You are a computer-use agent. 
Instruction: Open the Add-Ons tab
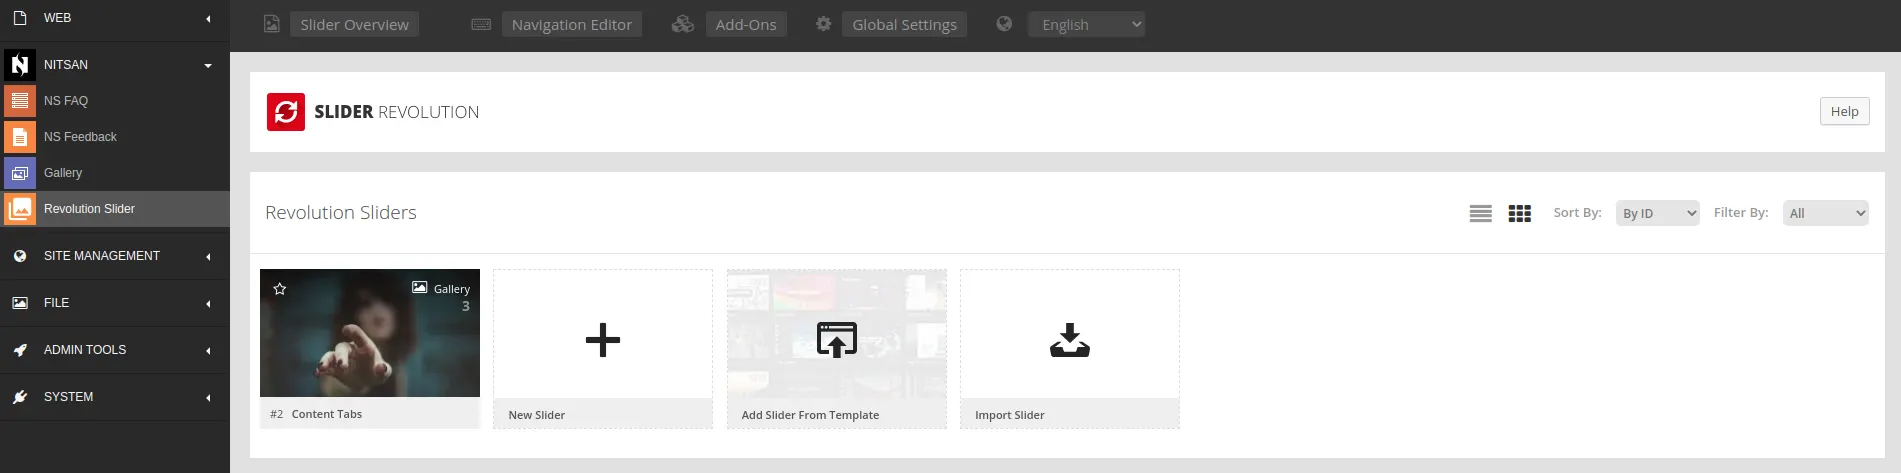[746, 24]
